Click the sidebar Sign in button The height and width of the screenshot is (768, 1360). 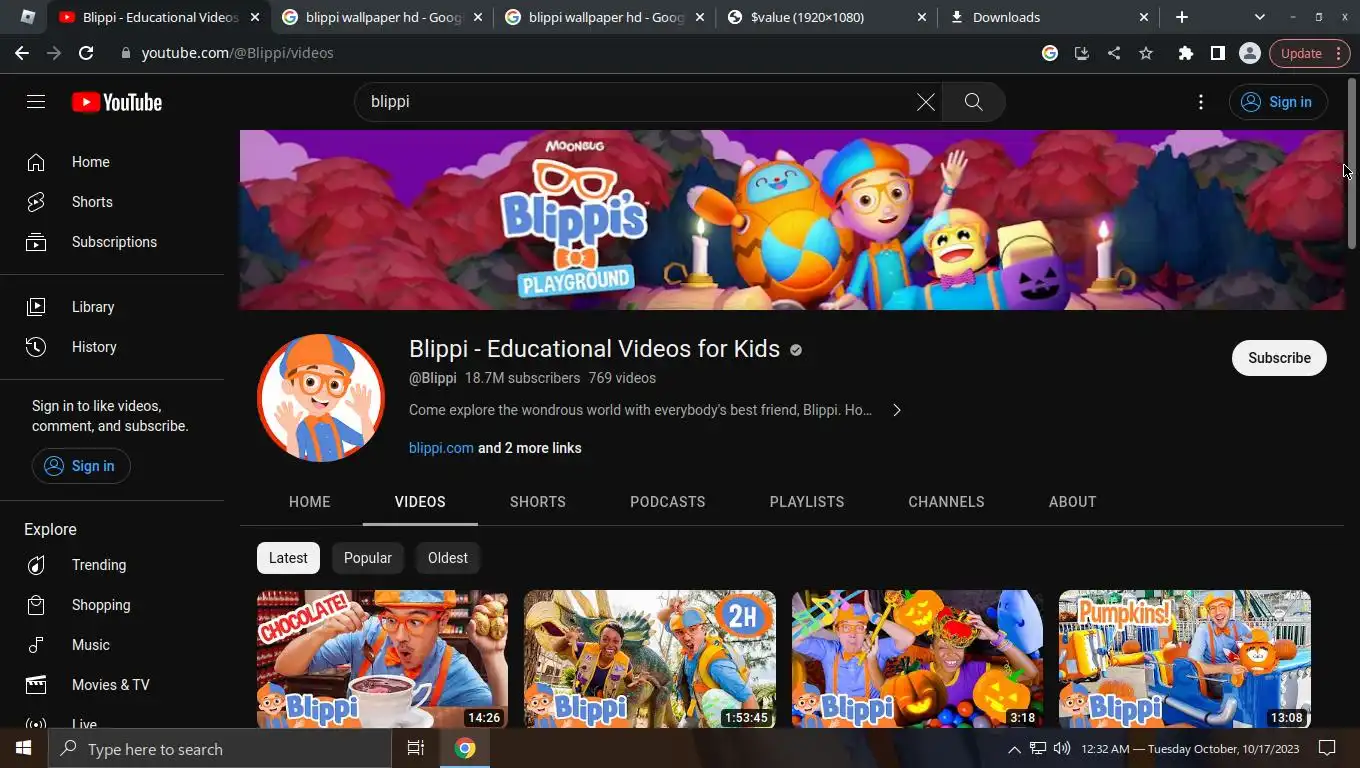pos(81,466)
